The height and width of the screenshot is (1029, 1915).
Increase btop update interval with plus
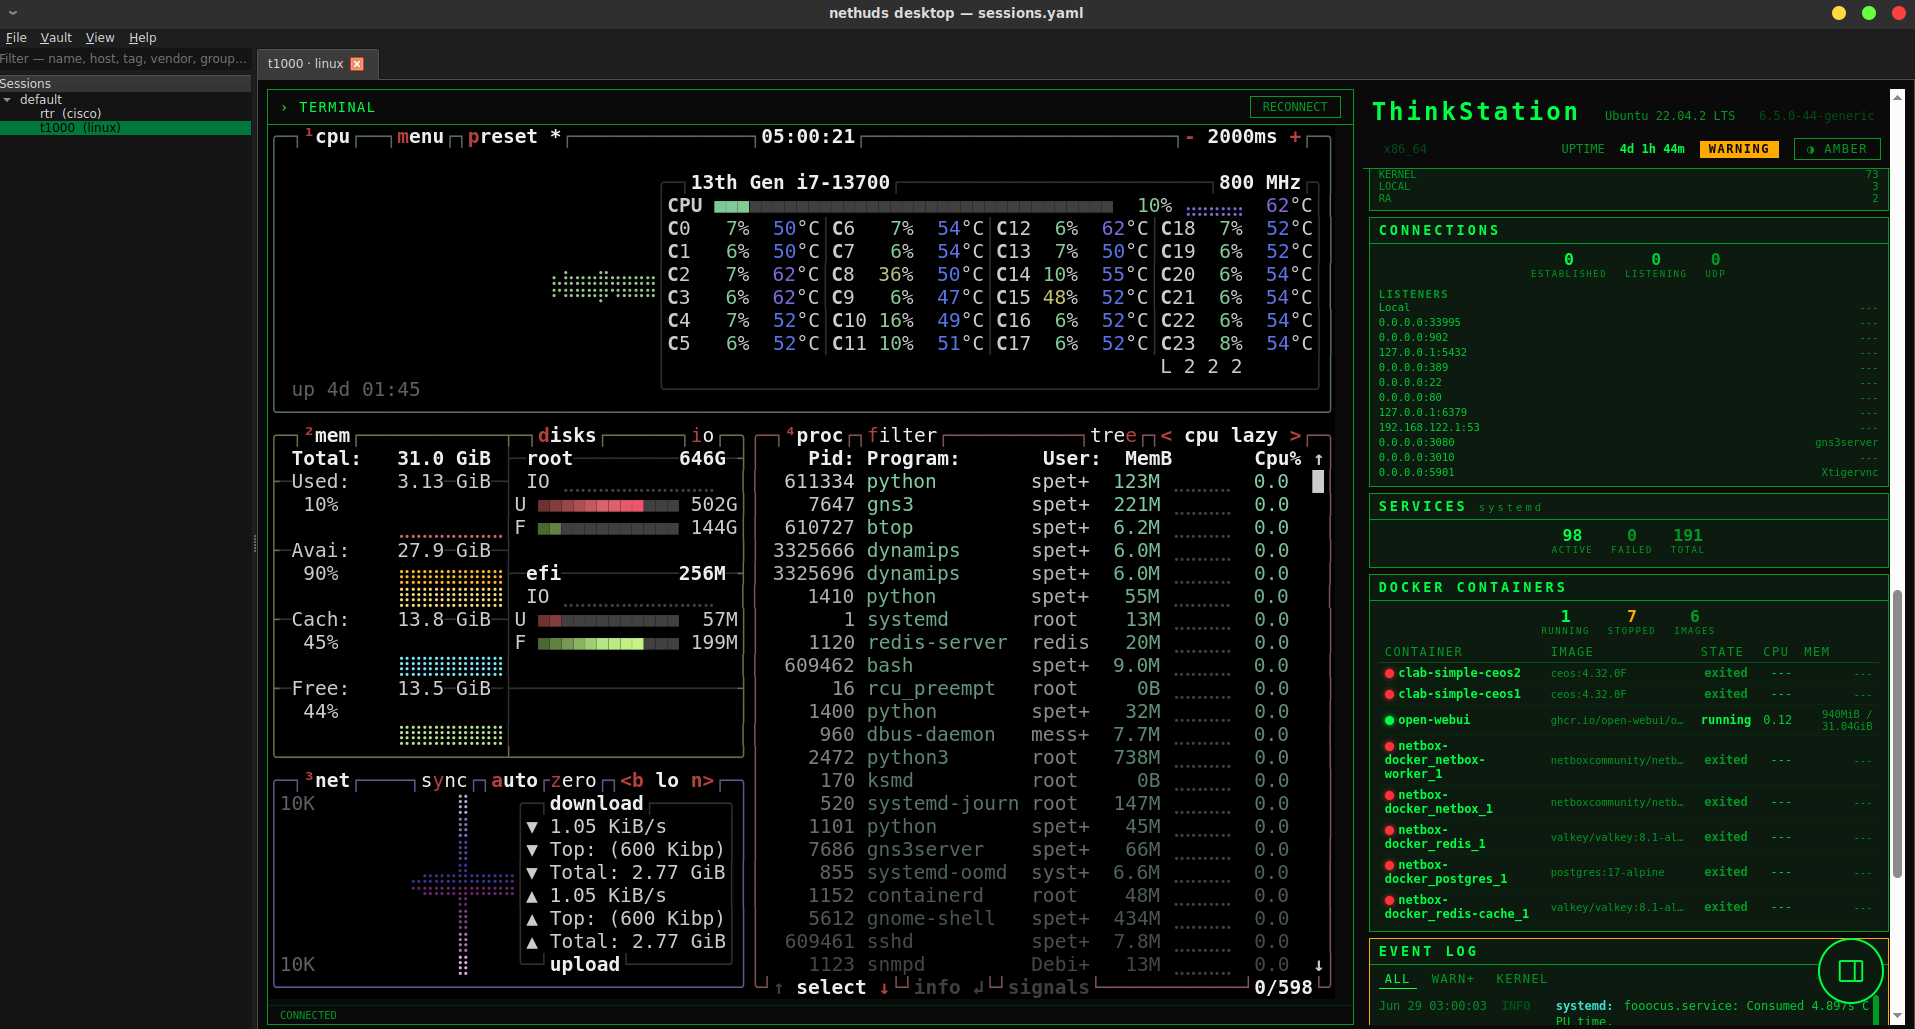pos(1295,137)
